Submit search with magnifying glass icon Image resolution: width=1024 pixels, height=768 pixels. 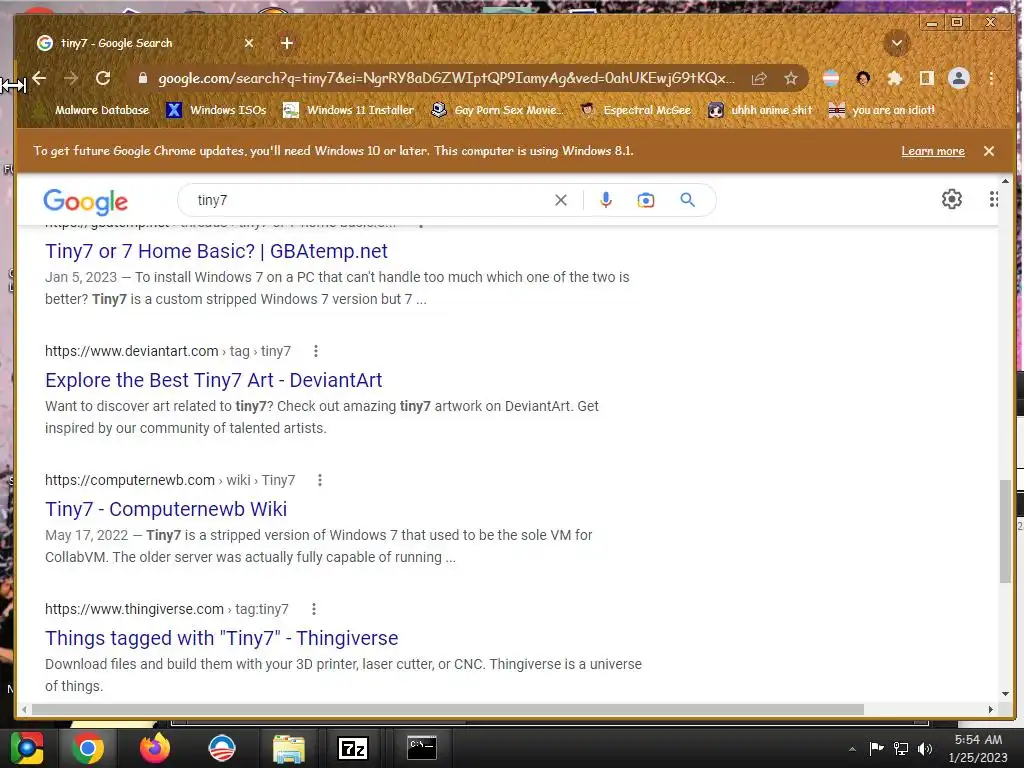click(x=687, y=200)
